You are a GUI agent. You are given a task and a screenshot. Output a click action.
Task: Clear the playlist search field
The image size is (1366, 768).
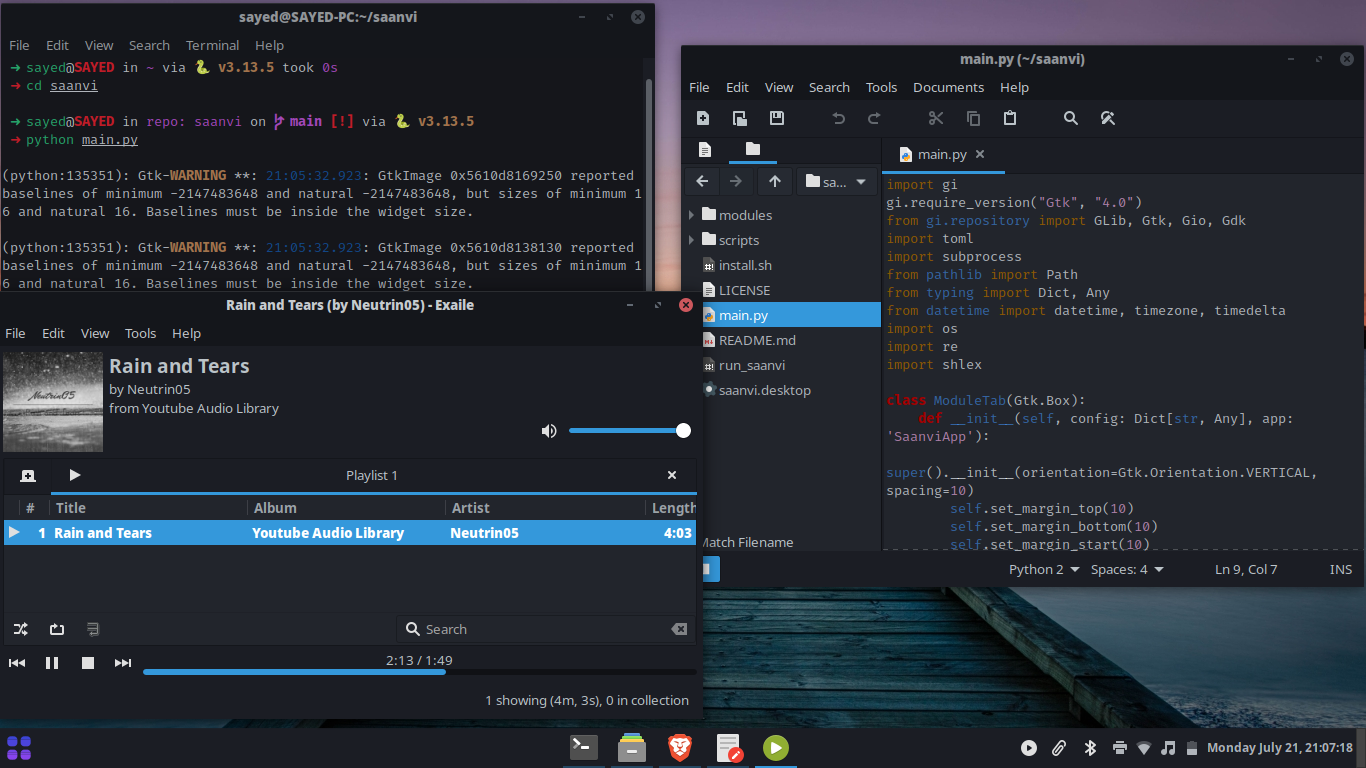(x=679, y=629)
